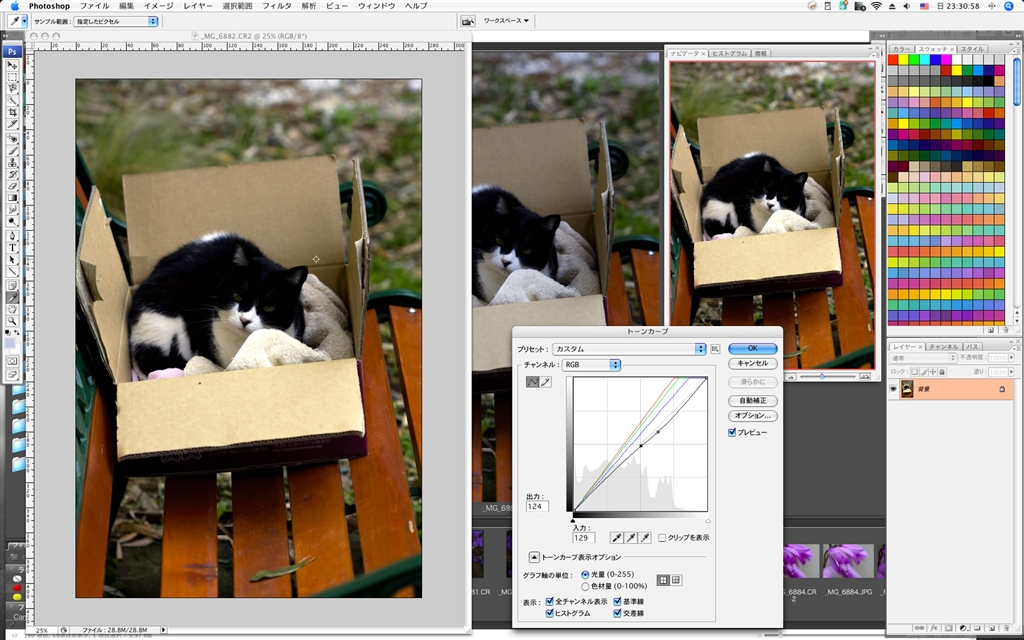1024x640 pixels.
Task: Select 色材量 (0-100%) radio button
Action: click(585, 586)
